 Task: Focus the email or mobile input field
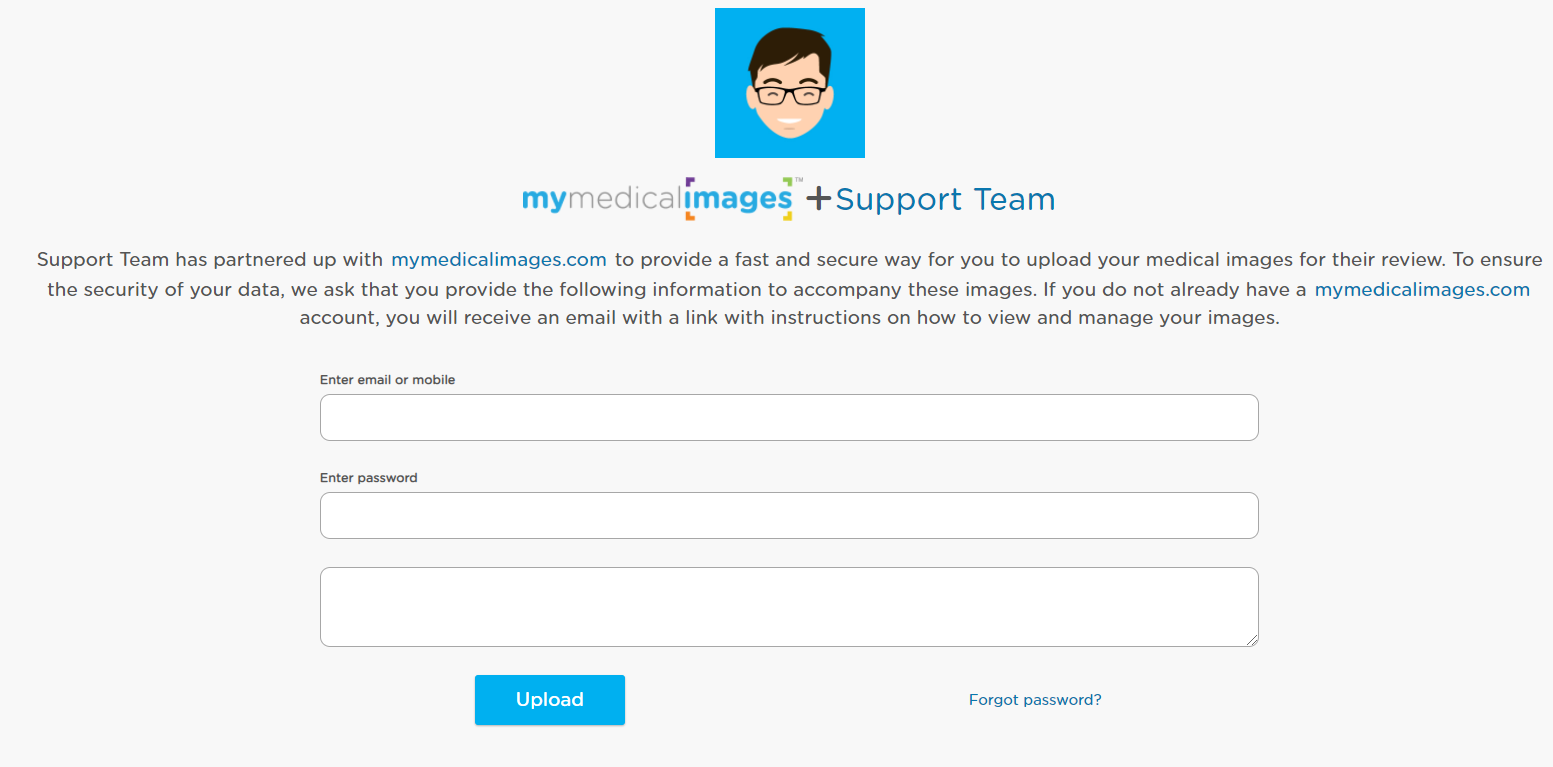coord(788,417)
